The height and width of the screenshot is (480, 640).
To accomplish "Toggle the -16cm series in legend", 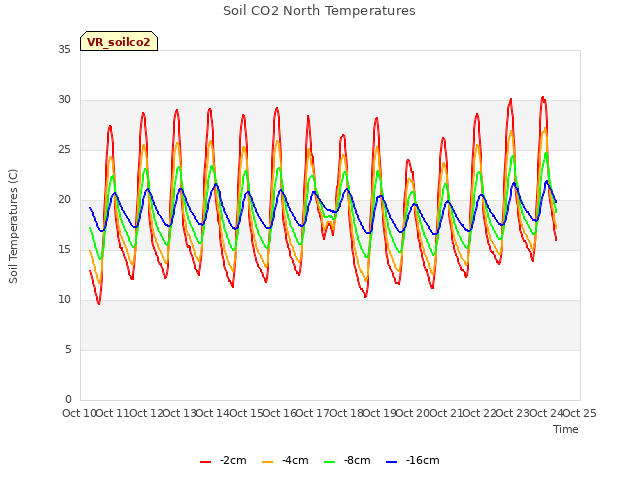I will point(413,461).
